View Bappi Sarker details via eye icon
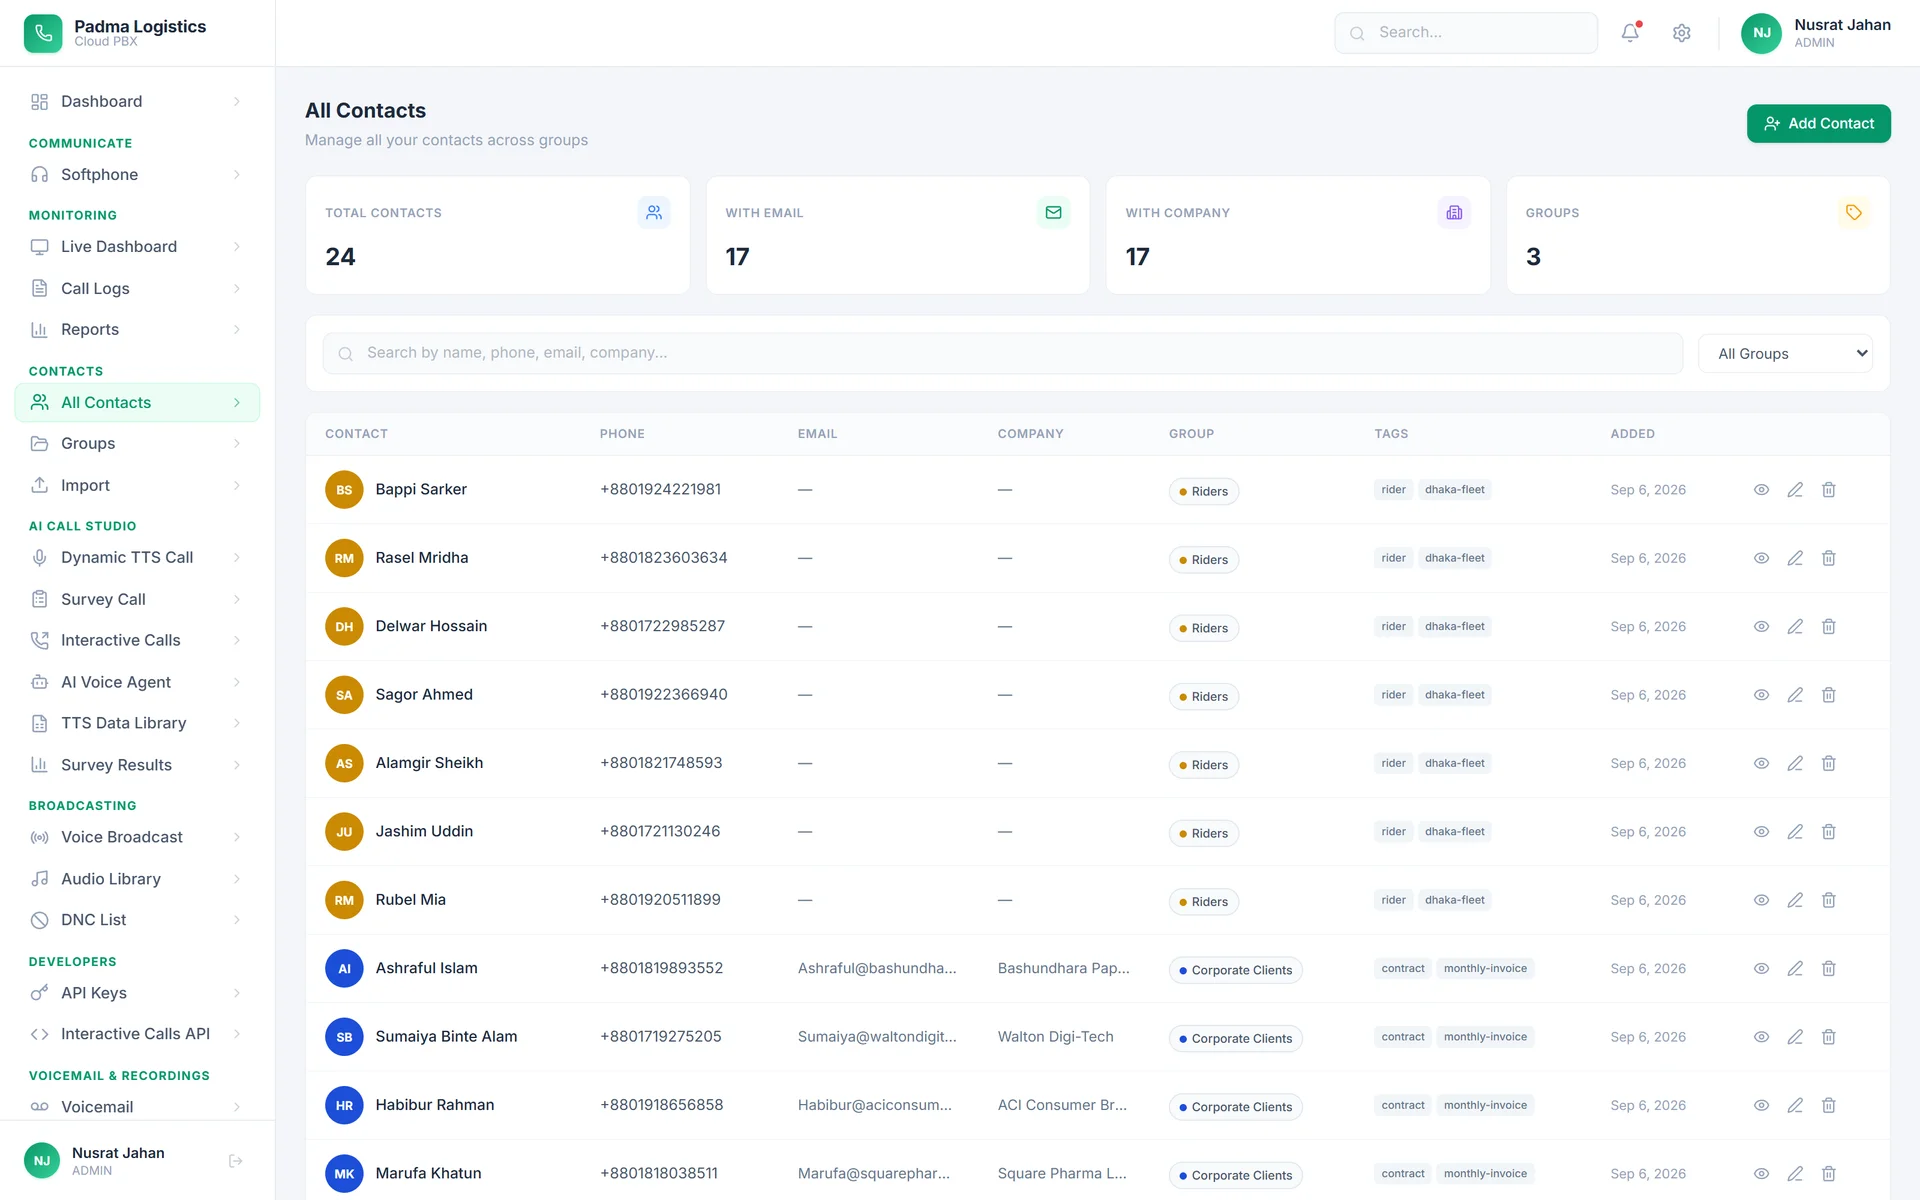The image size is (1920, 1200). click(1762, 490)
